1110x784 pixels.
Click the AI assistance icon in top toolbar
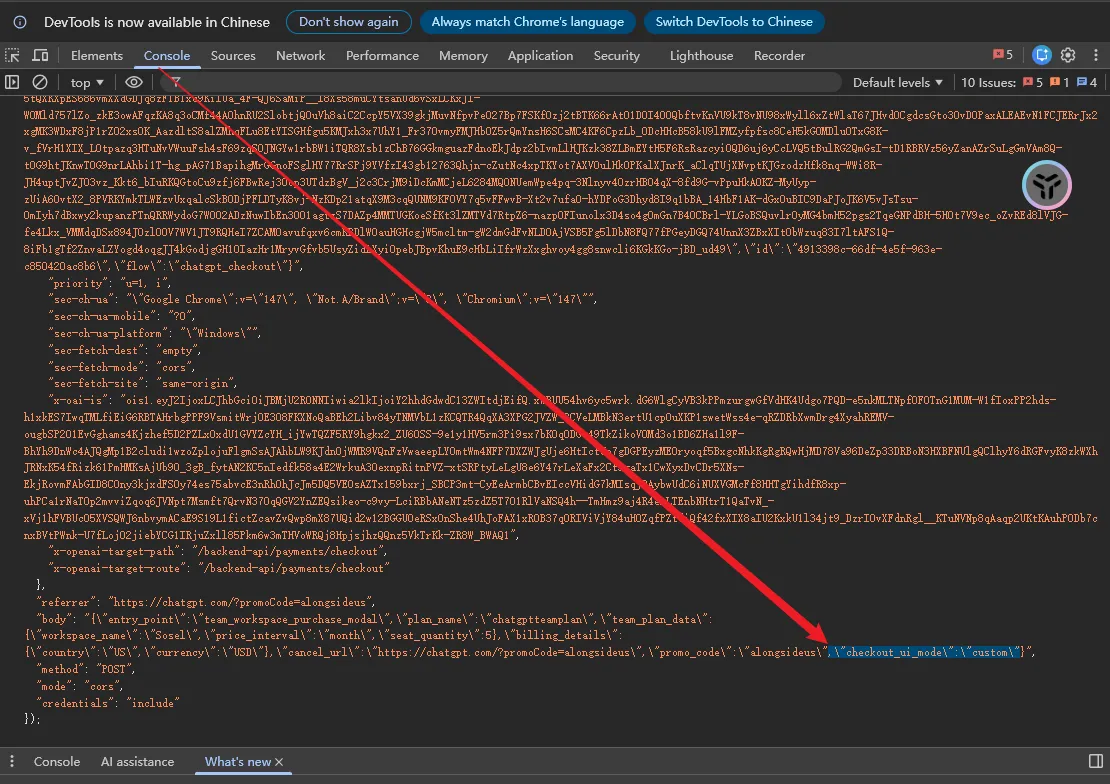coord(1041,55)
